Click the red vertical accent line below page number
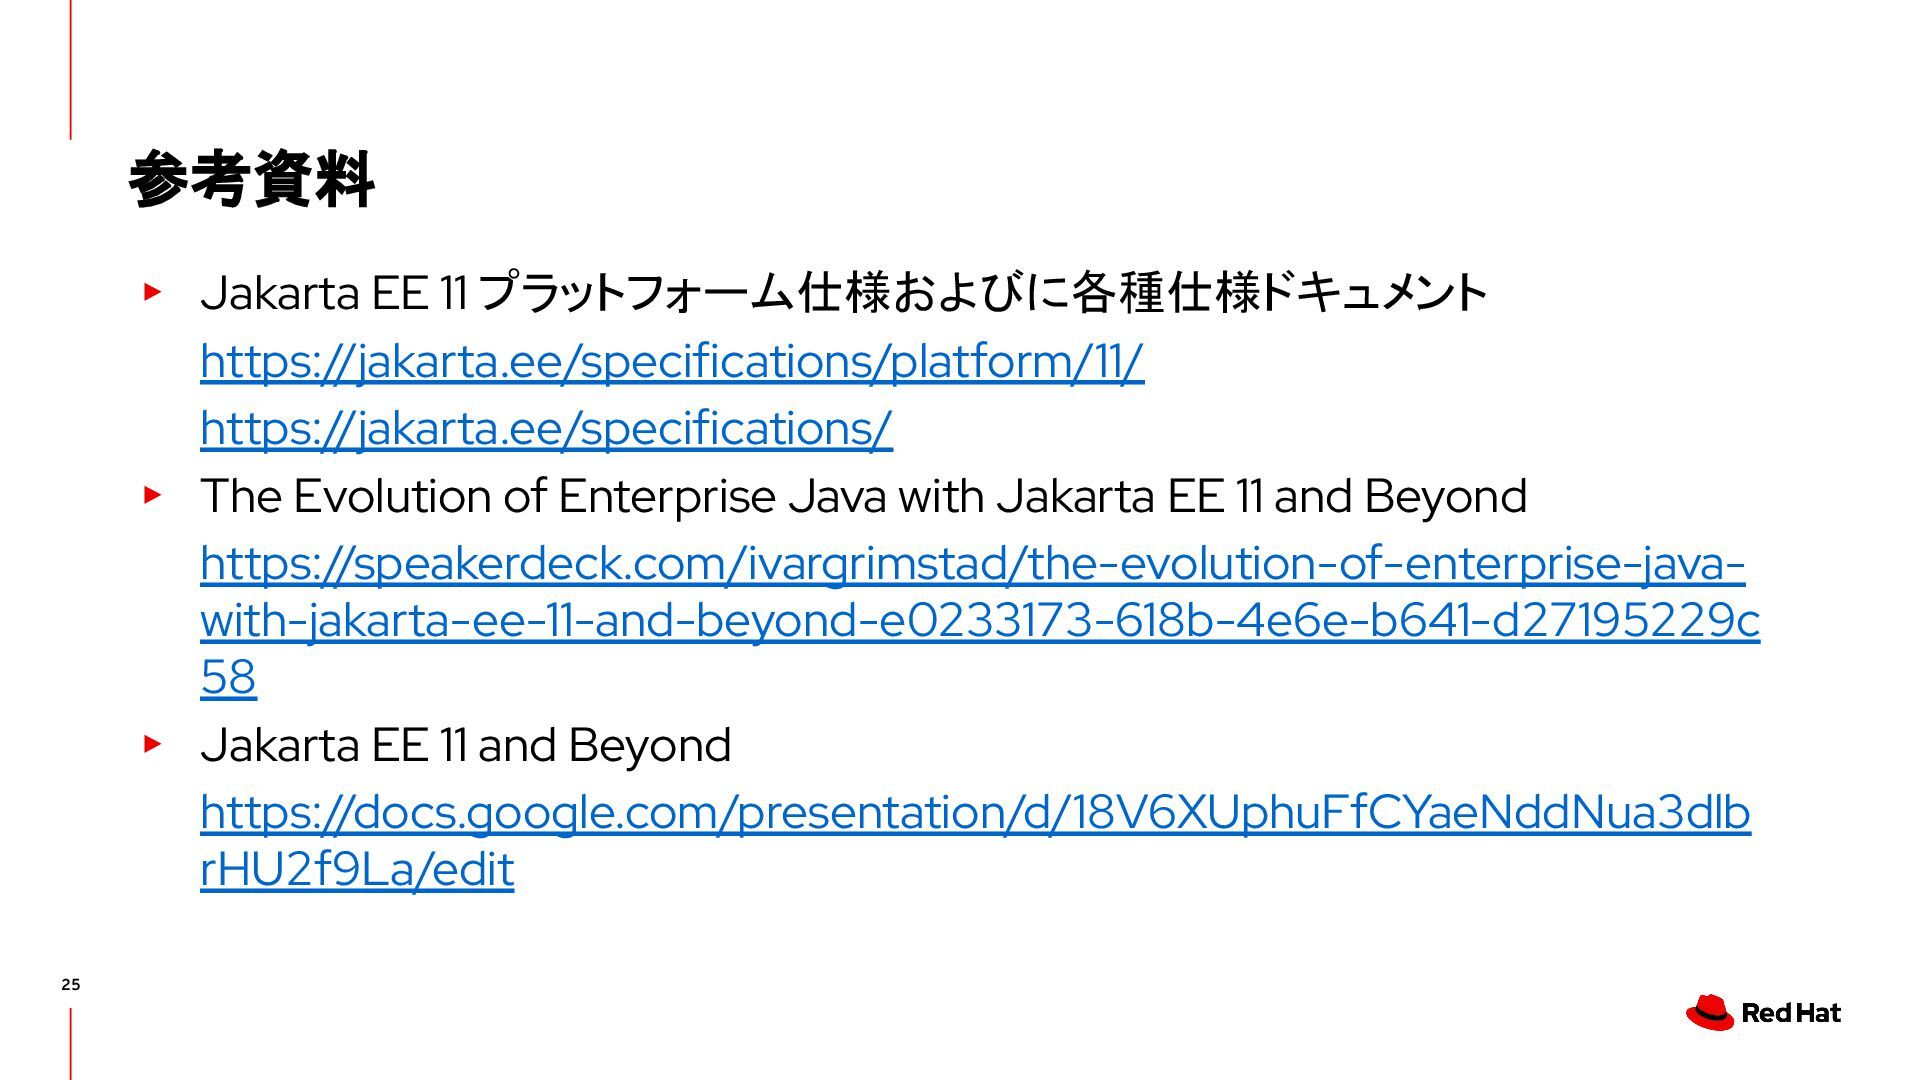The image size is (1920, 1080). tap(71, 1043)
